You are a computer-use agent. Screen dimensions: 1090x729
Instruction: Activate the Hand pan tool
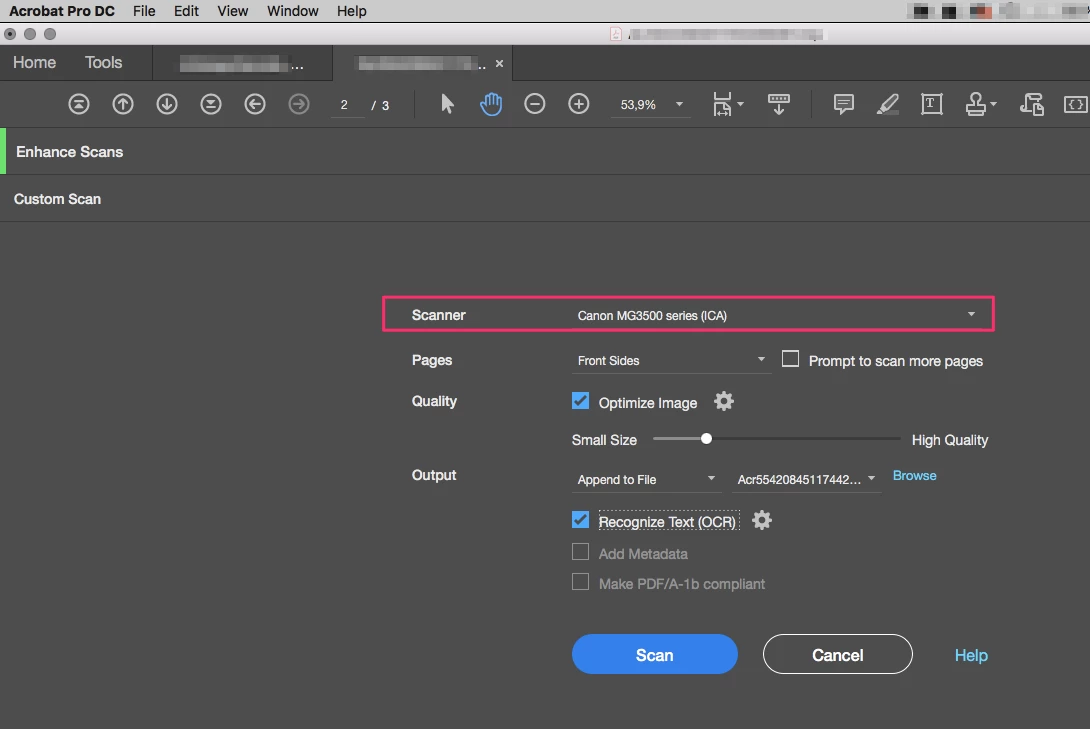coord(491,104)
